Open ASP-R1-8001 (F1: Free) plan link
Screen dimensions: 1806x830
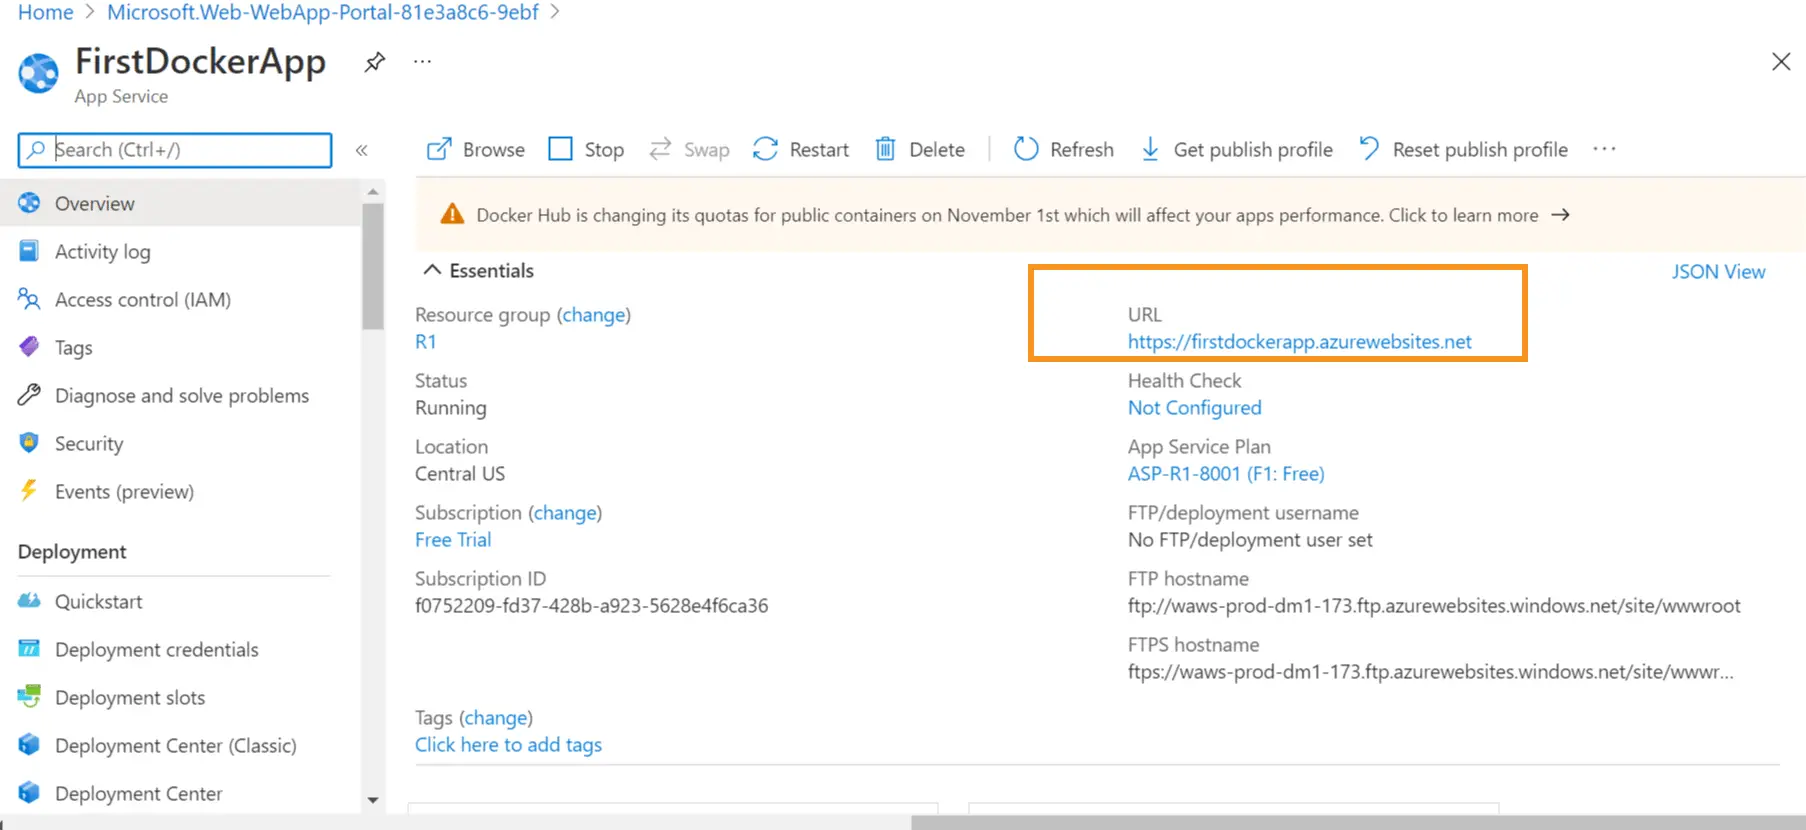1226,473
